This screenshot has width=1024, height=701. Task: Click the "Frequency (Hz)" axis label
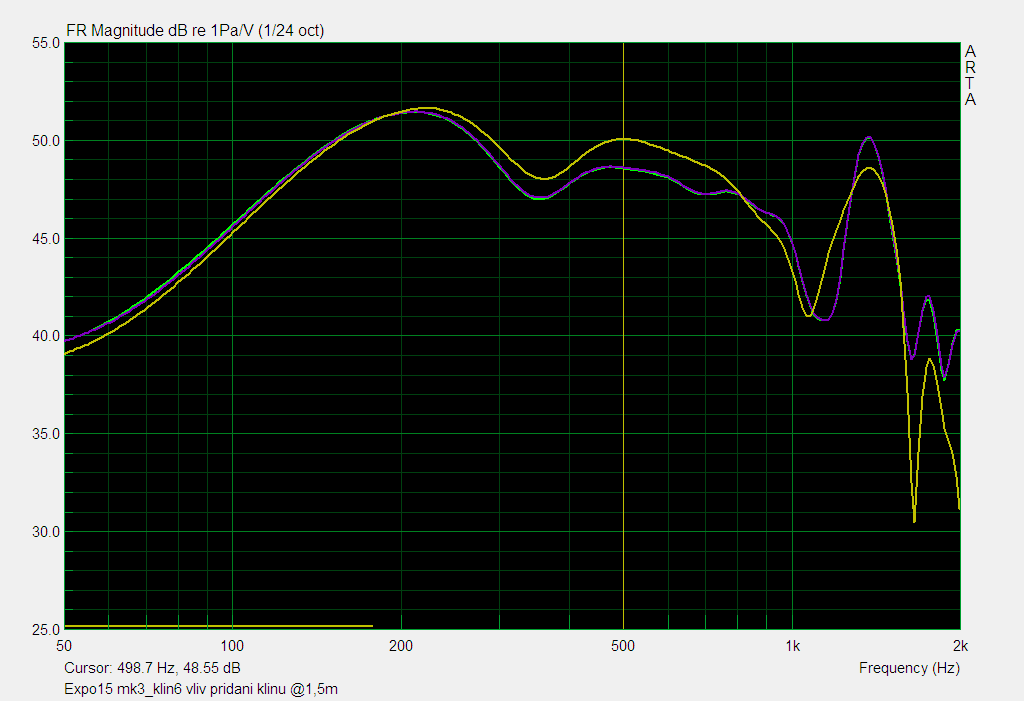tap(909, 668)
